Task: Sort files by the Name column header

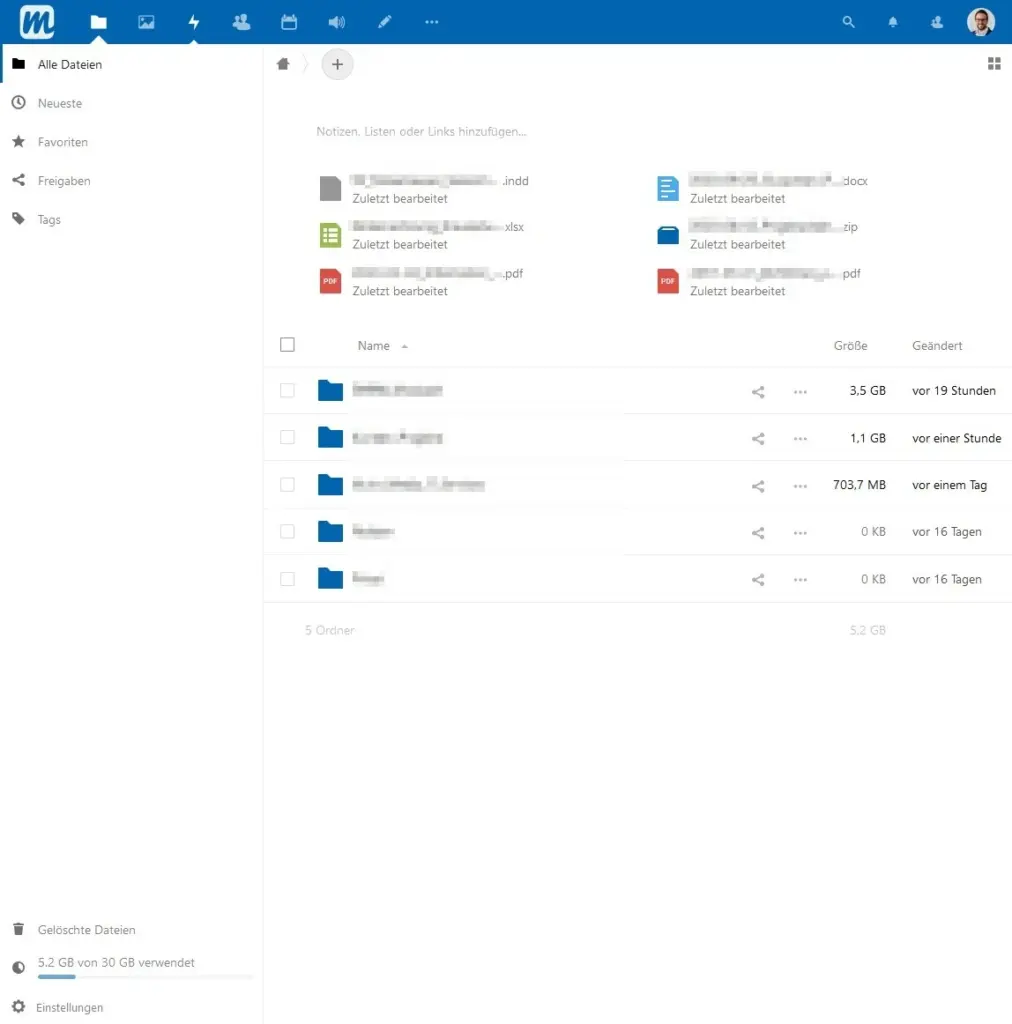Action: 374,346
